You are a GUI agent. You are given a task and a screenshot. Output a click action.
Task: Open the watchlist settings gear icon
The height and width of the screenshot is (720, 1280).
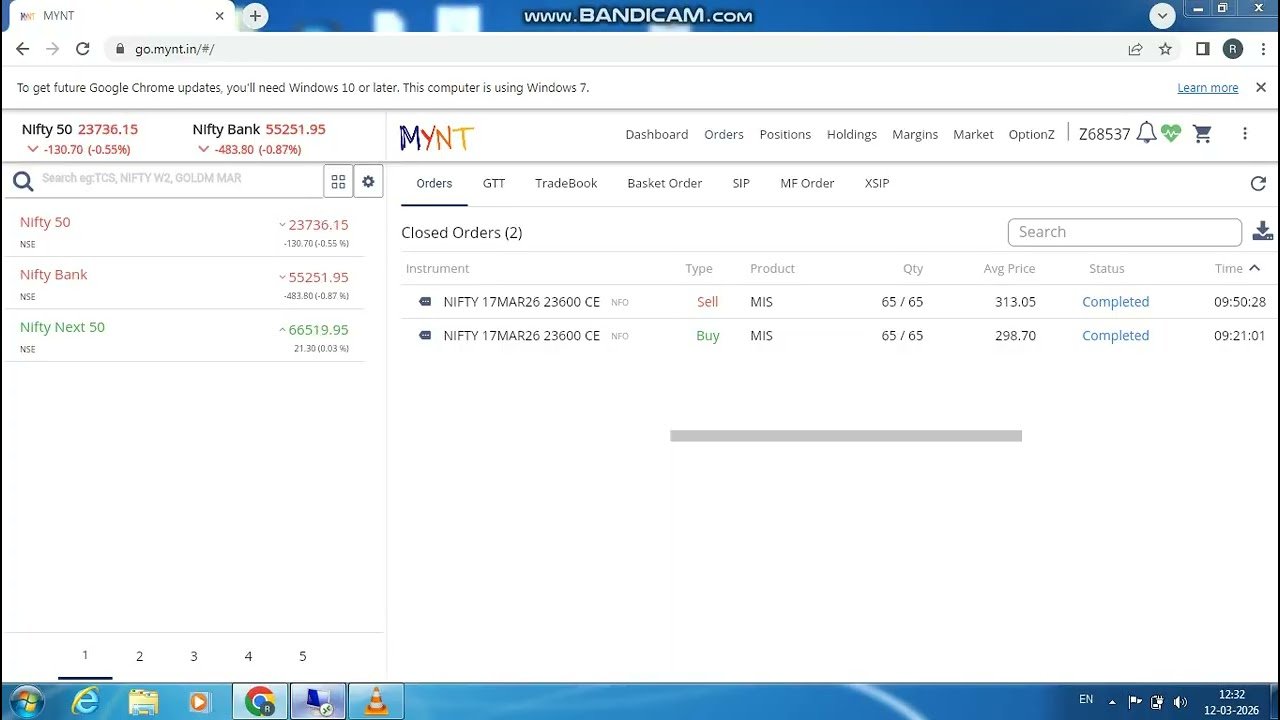pos(368,181)
